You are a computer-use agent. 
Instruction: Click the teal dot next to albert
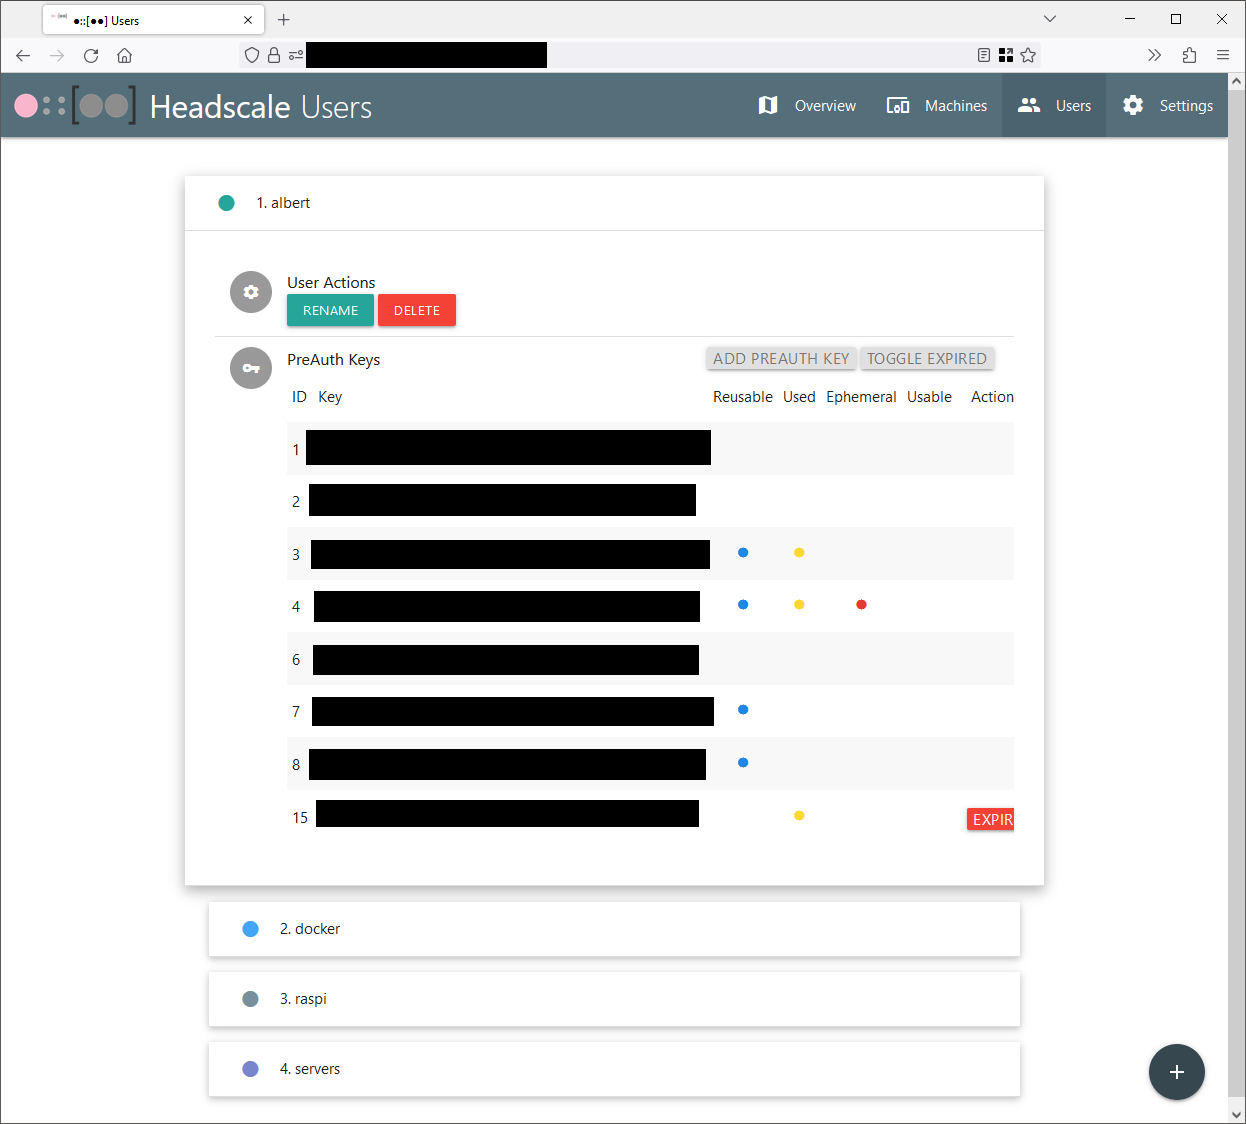click(227, 203)
